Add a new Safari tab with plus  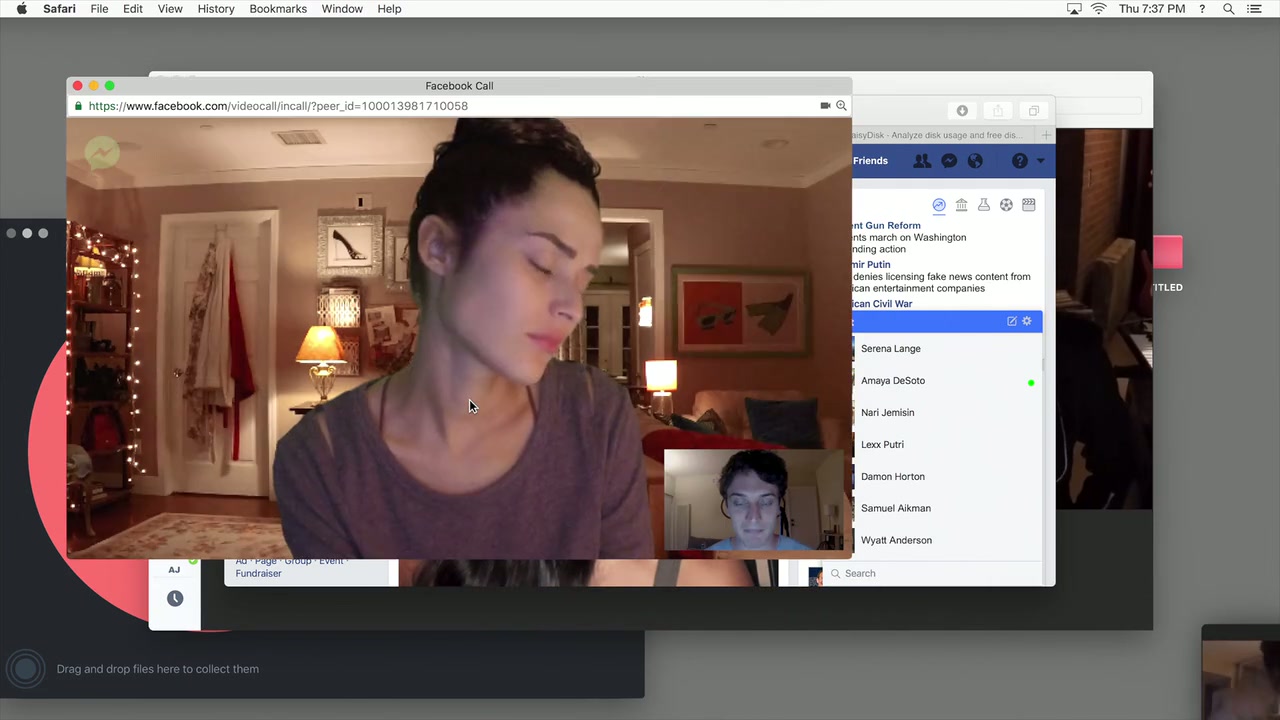coord(1046,135)
